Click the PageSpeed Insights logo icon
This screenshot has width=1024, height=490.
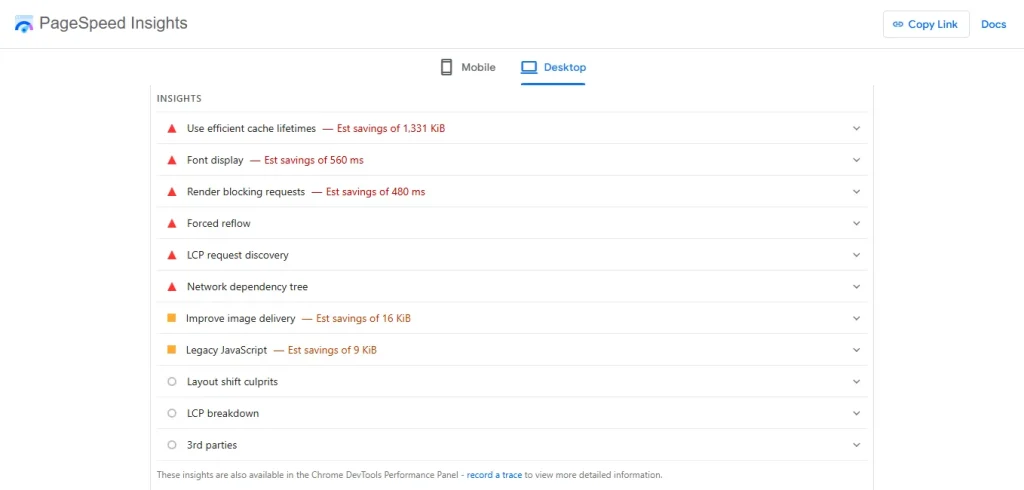(24, 24)
